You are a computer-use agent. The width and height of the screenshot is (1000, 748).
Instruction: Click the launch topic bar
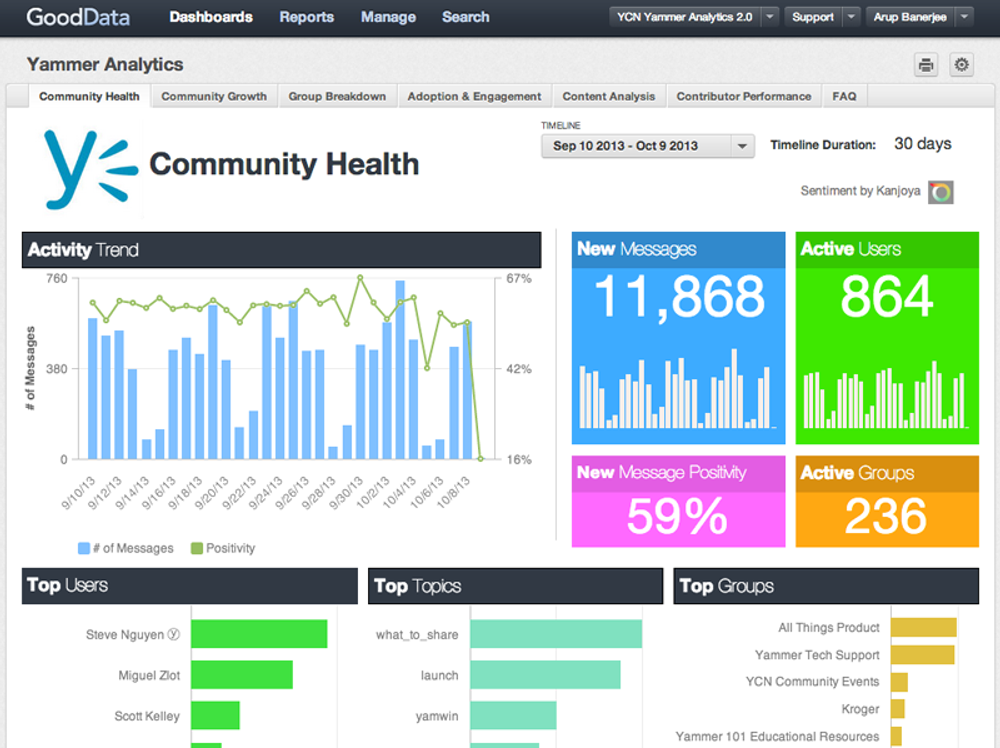545,675
